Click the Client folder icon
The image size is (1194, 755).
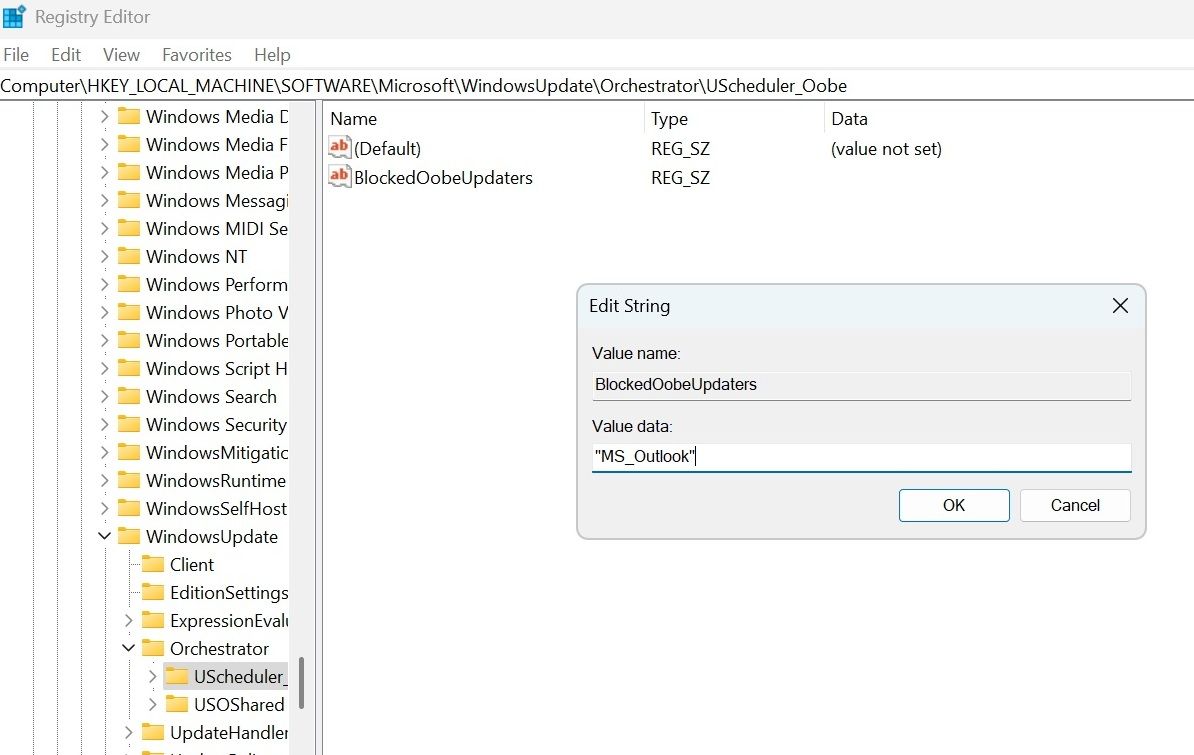pos(152,564)
